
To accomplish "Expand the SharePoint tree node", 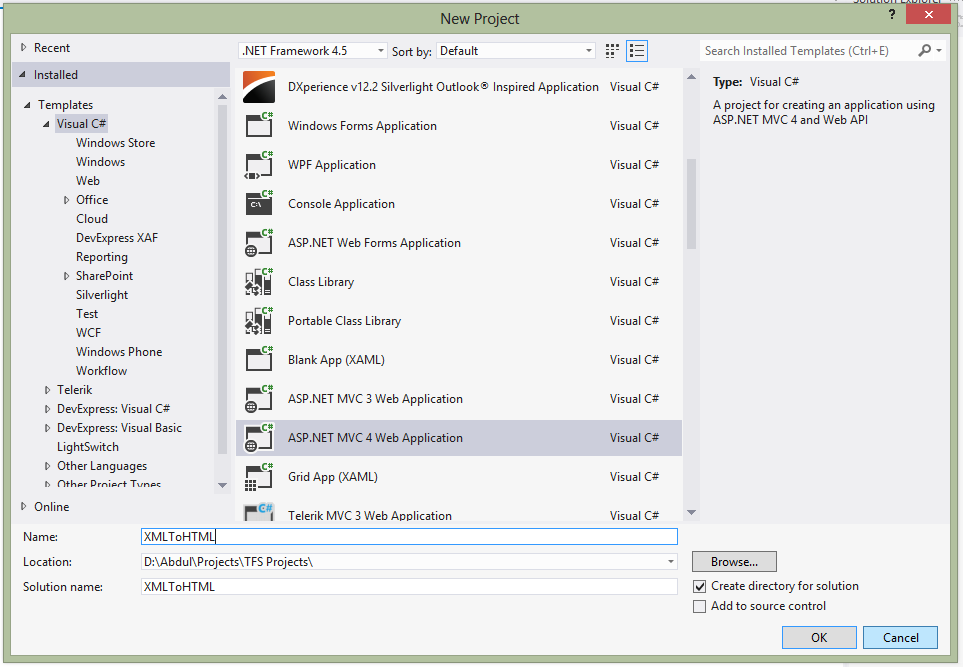I will point(66,276).
